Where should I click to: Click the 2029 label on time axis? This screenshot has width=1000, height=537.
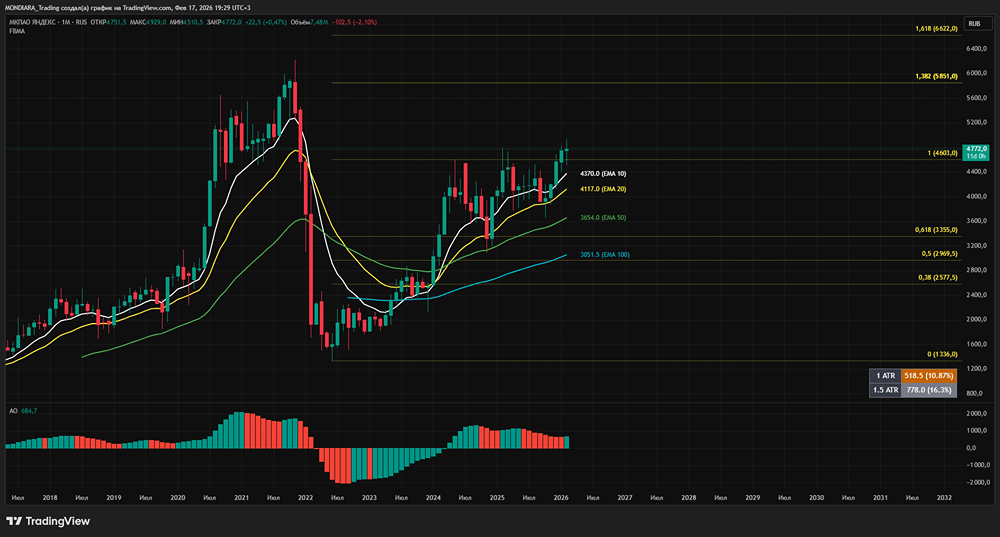[x=753, y=497]
